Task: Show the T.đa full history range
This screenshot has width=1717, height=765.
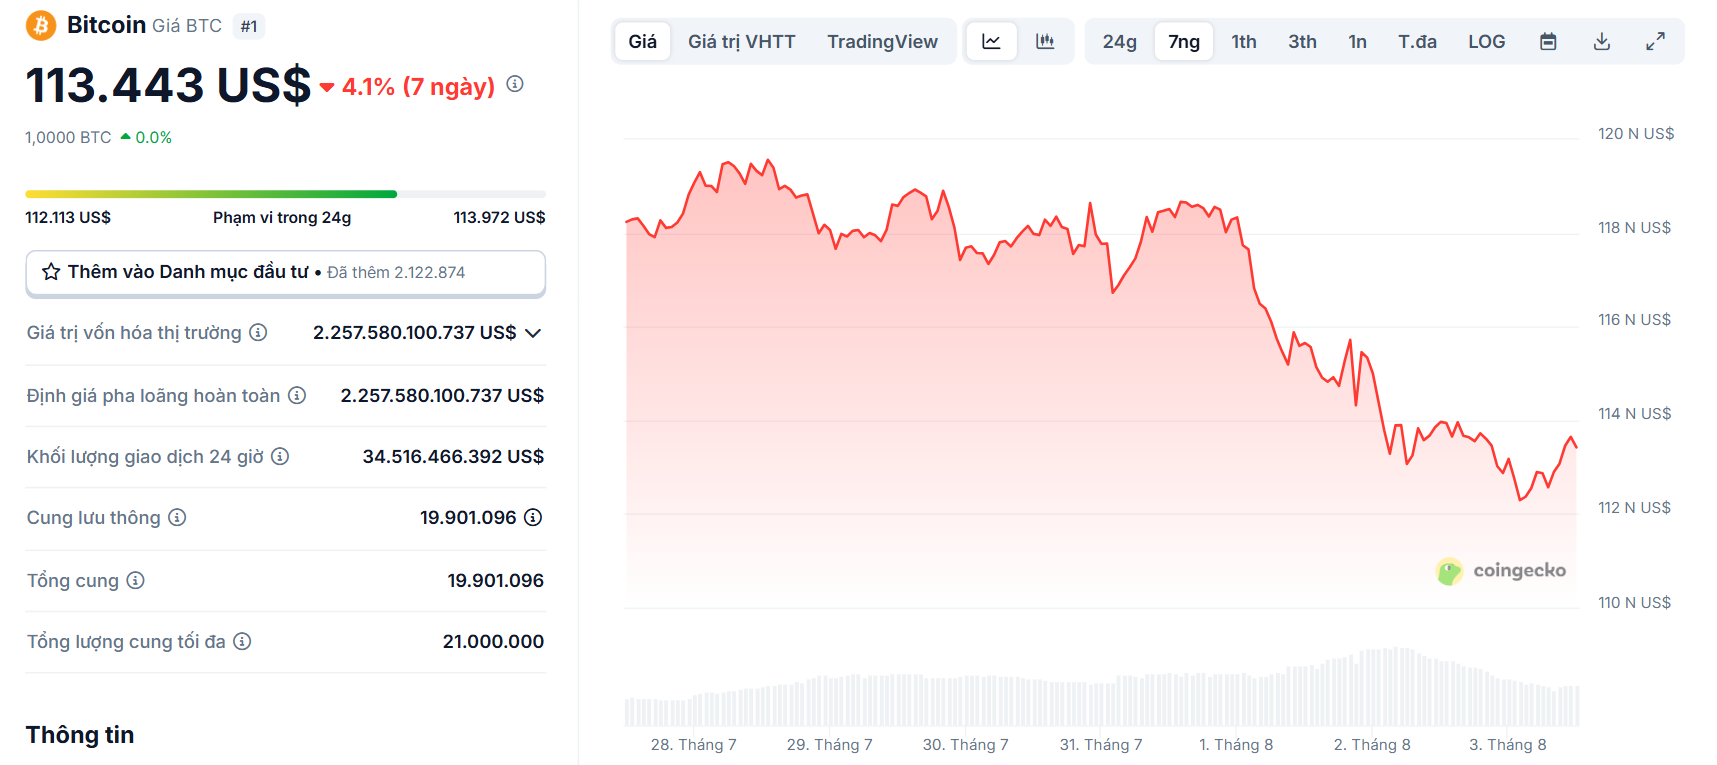Action: [1417, 42]
